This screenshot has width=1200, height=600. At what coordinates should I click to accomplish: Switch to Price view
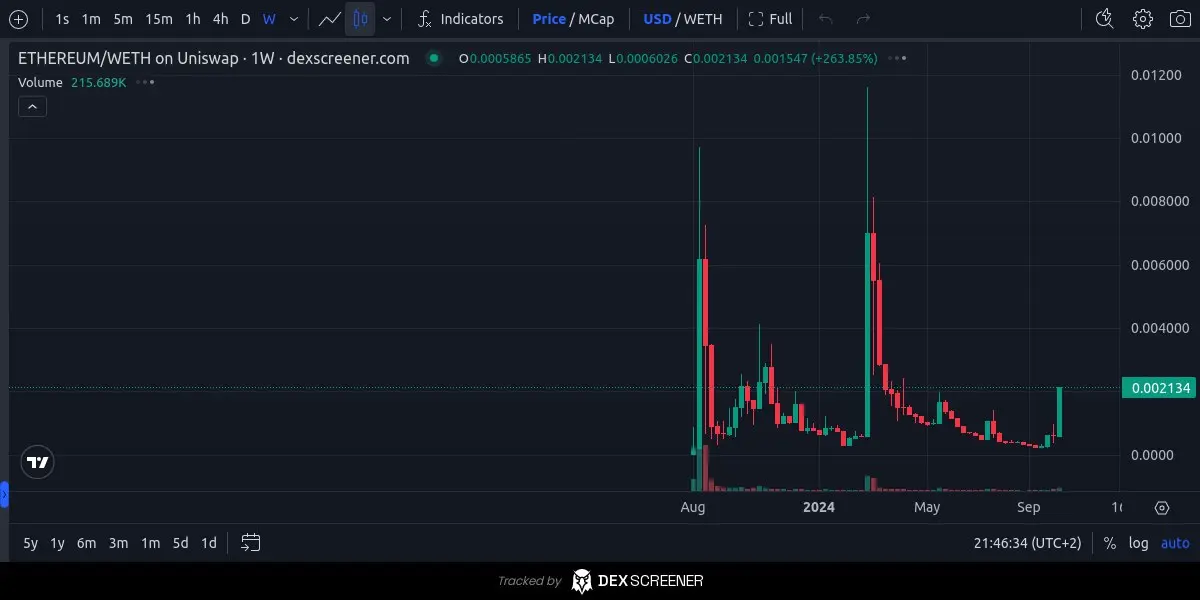point(549,19)
